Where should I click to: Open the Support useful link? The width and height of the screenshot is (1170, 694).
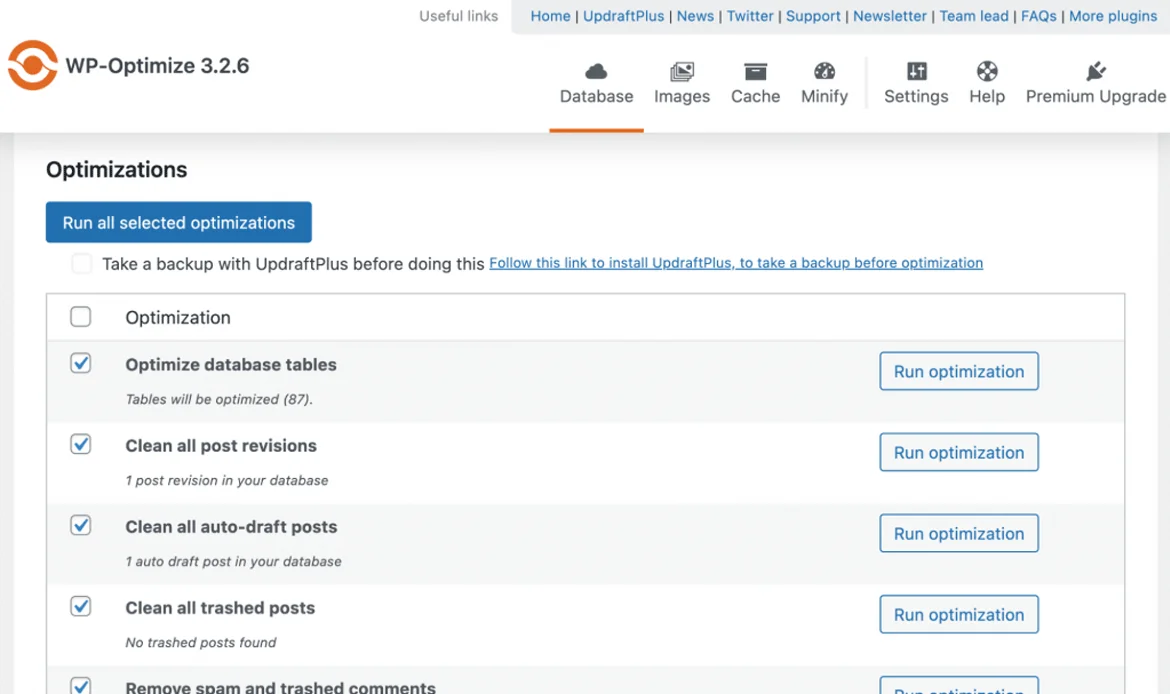click(x=813, y=16)
